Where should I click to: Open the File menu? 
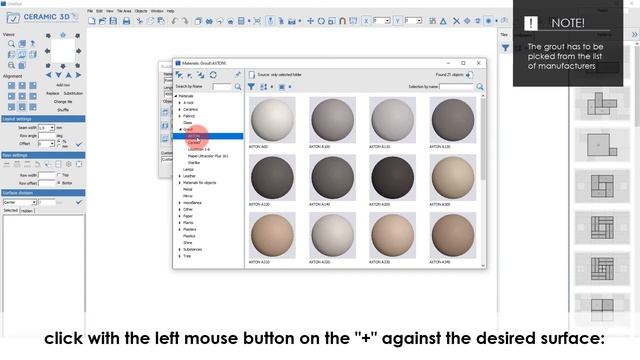click(x=90, y=11)
